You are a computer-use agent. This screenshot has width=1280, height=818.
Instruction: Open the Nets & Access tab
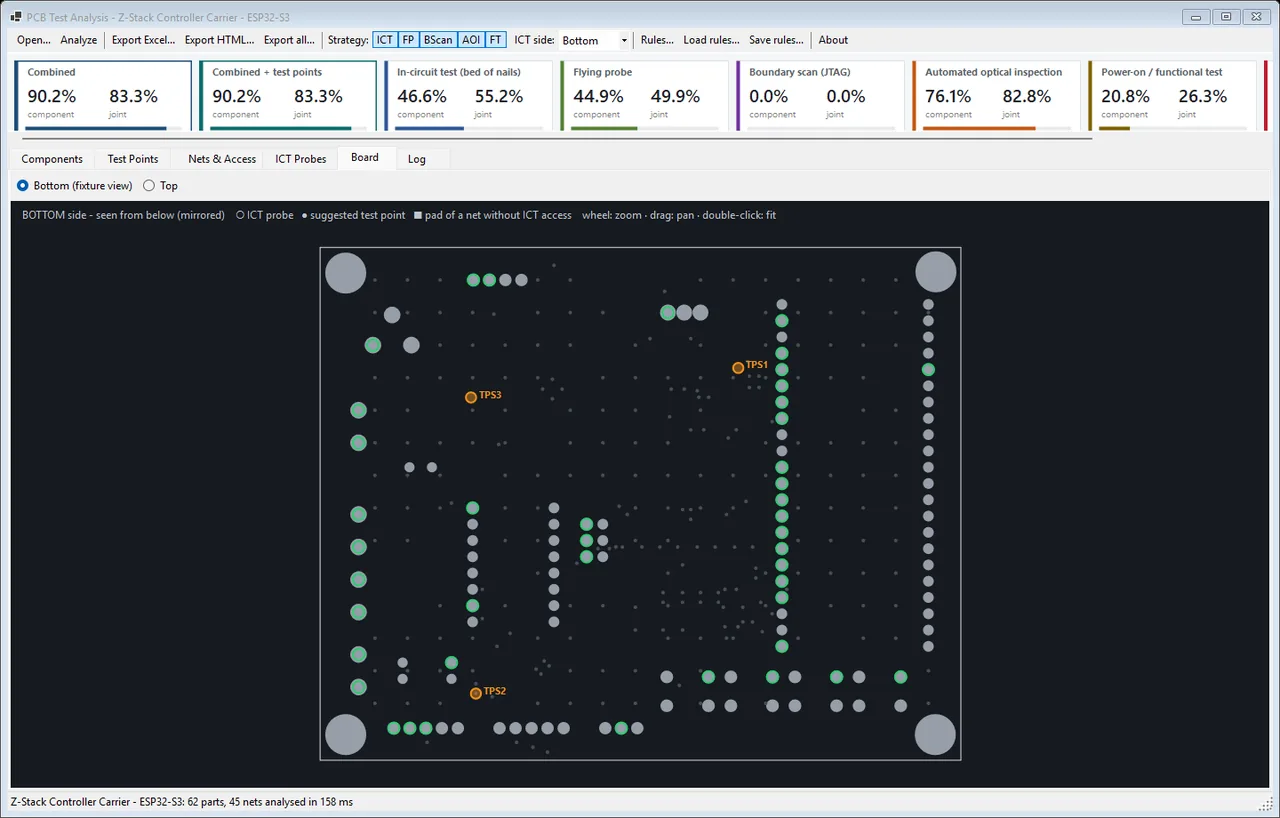tap(222, 159)
